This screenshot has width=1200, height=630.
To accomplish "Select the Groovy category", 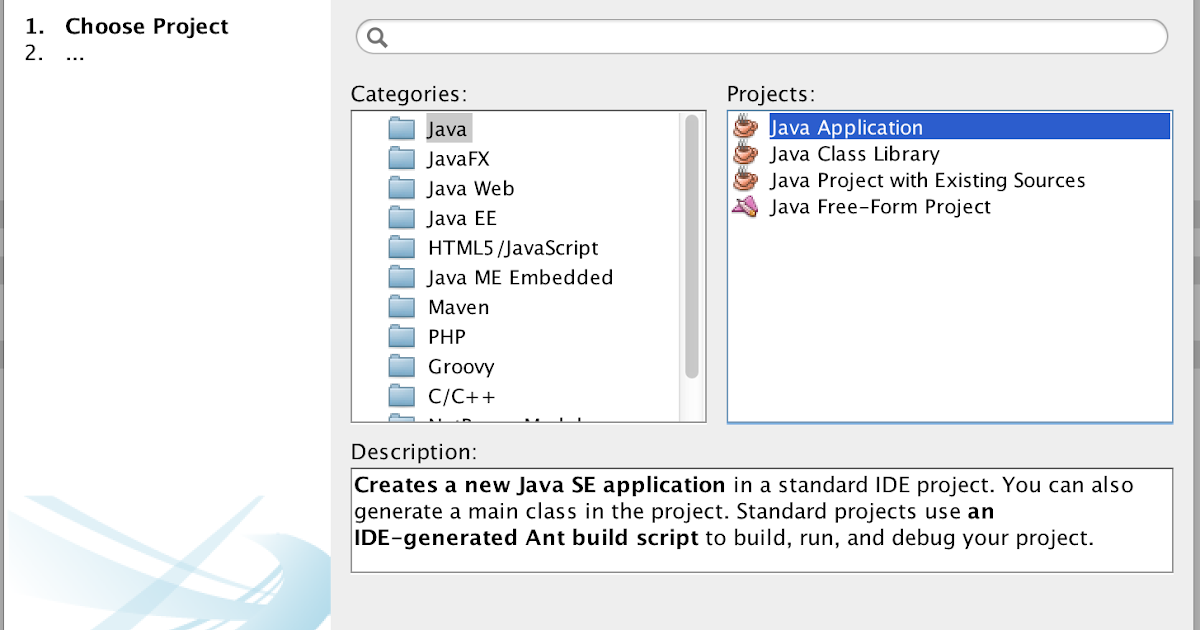I will coord(460,366).
